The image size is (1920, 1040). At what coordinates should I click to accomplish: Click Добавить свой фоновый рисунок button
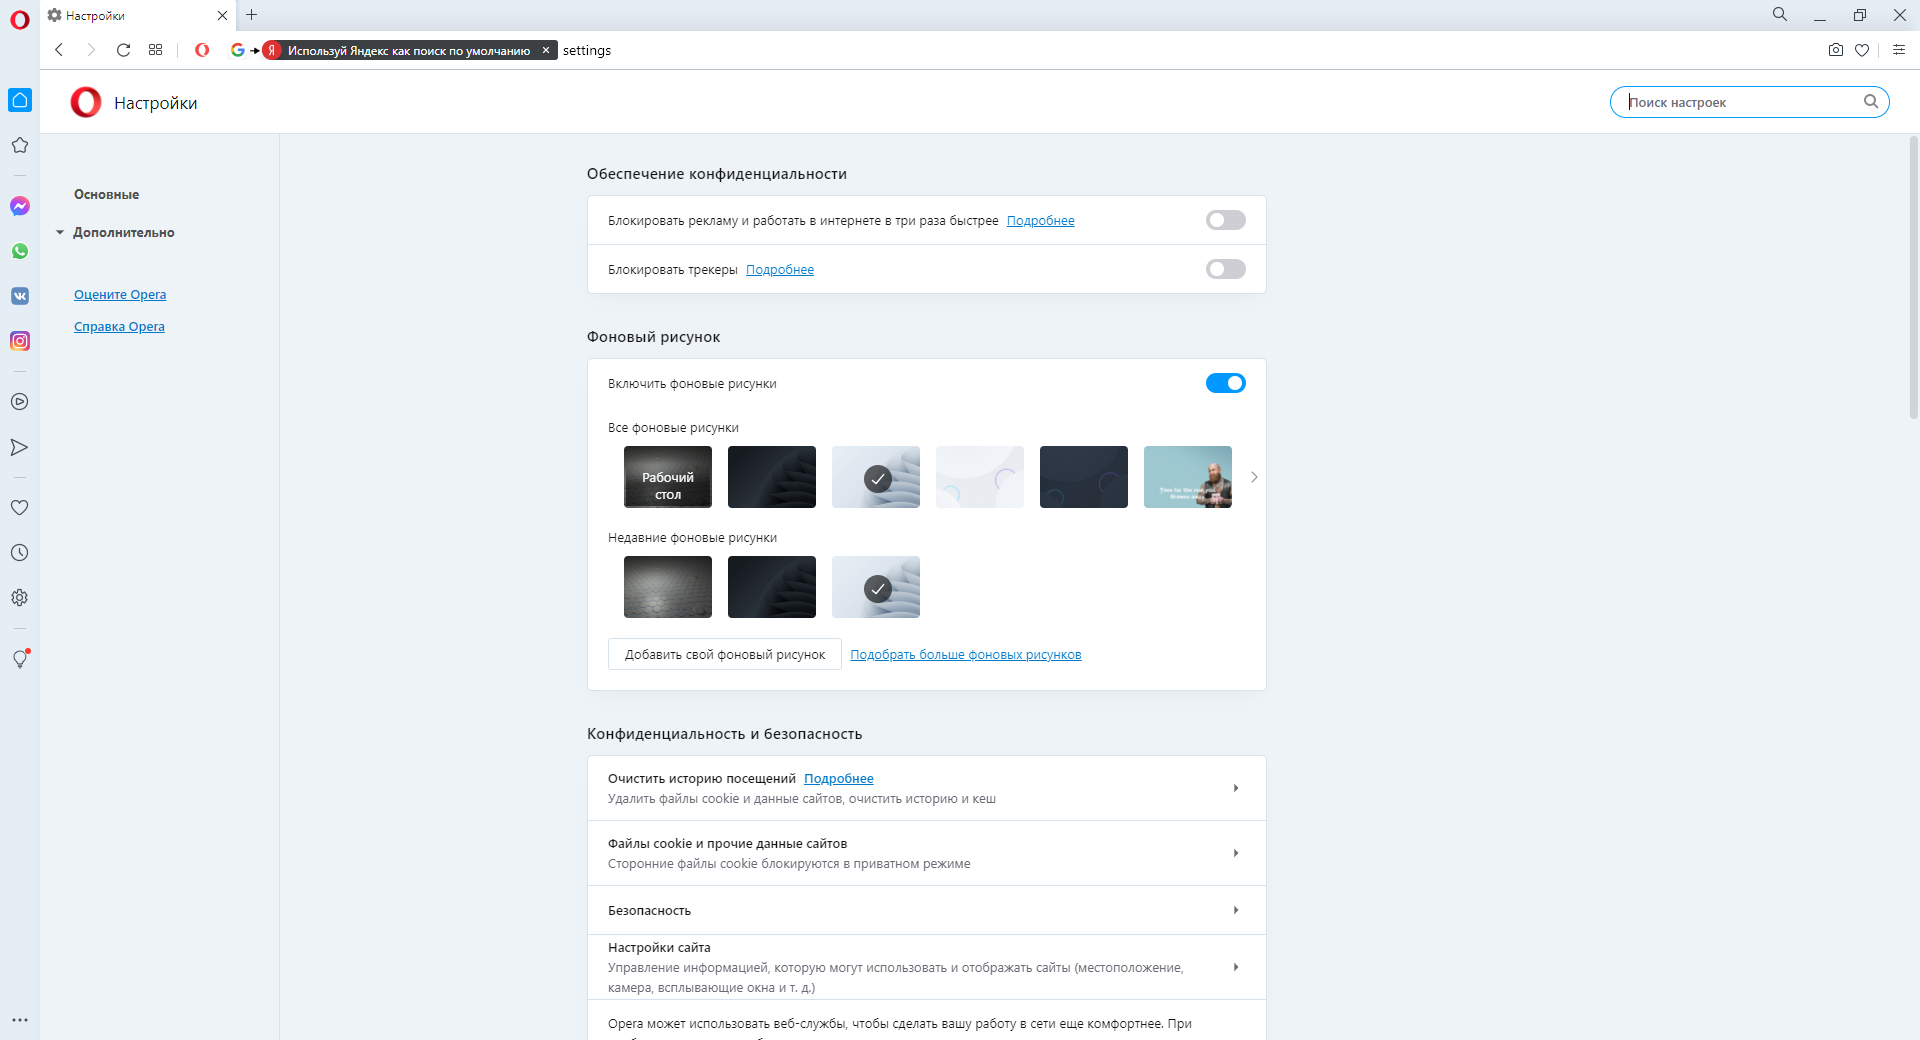pos(725,654)
